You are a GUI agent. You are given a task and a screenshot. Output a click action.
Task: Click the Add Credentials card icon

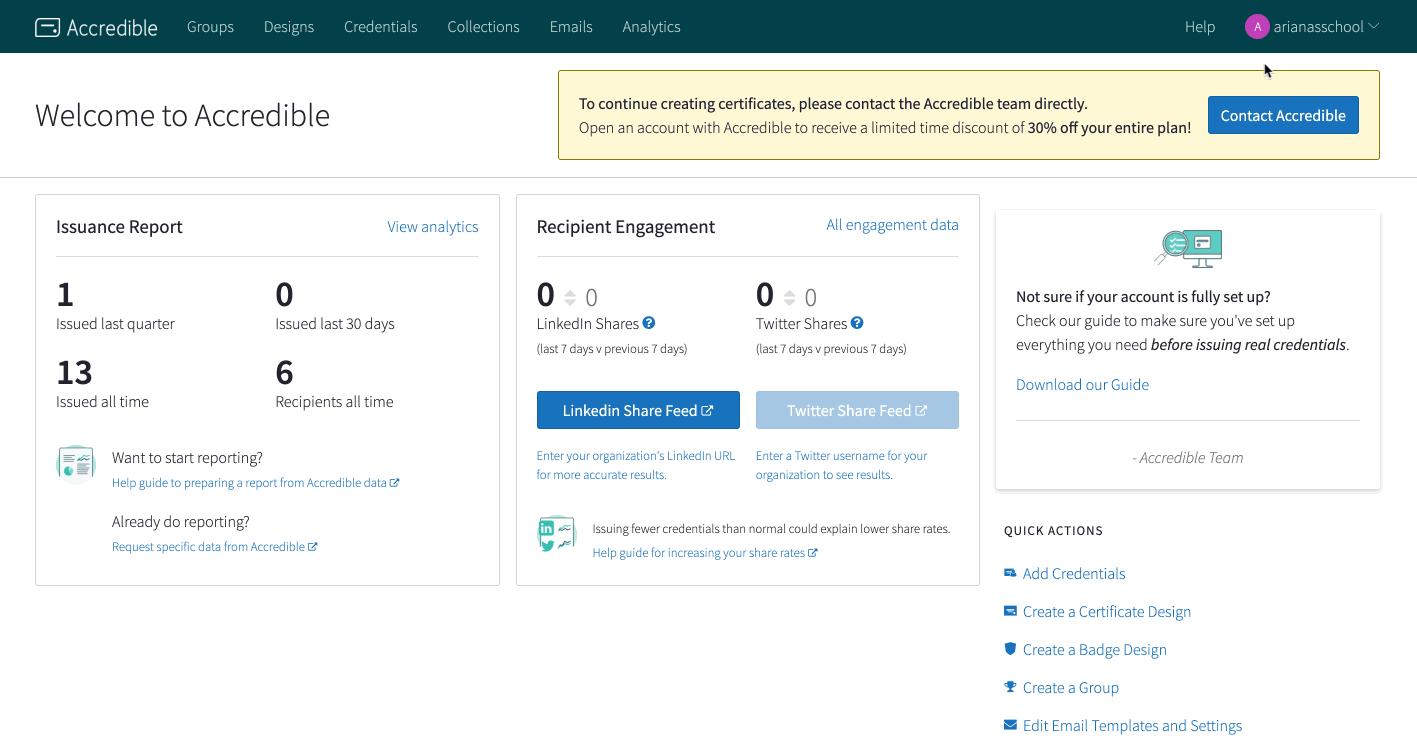point(1010,573)
